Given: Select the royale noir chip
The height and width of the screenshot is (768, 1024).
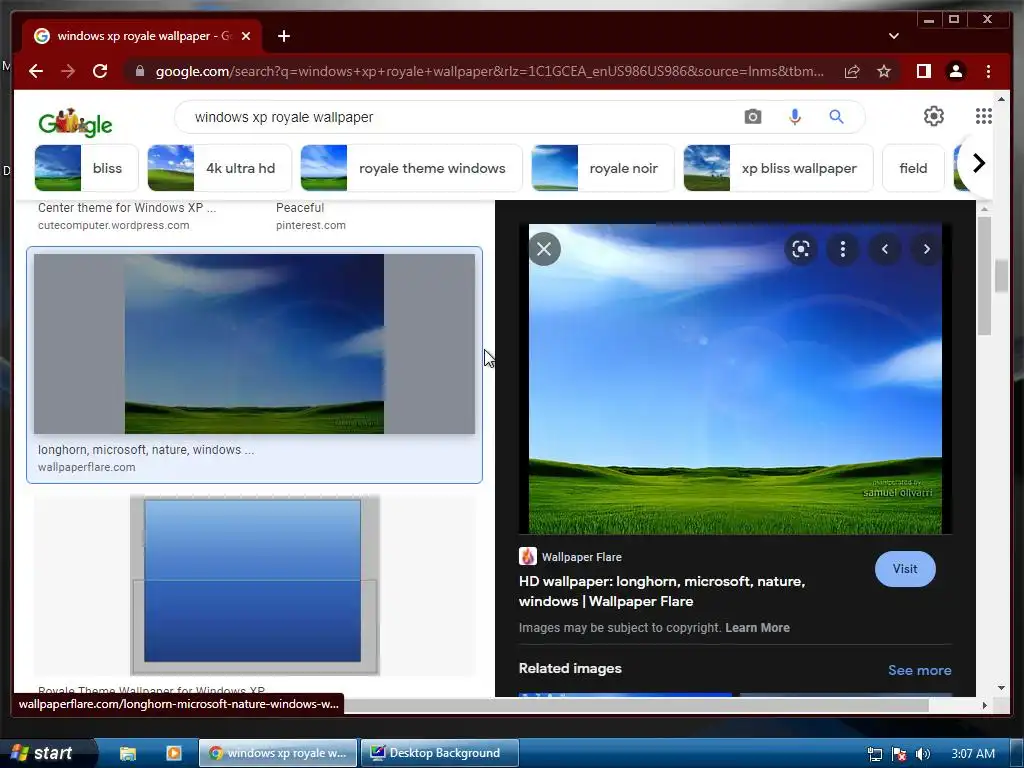Looking at the screenshot, I should (x=603, y=168).
